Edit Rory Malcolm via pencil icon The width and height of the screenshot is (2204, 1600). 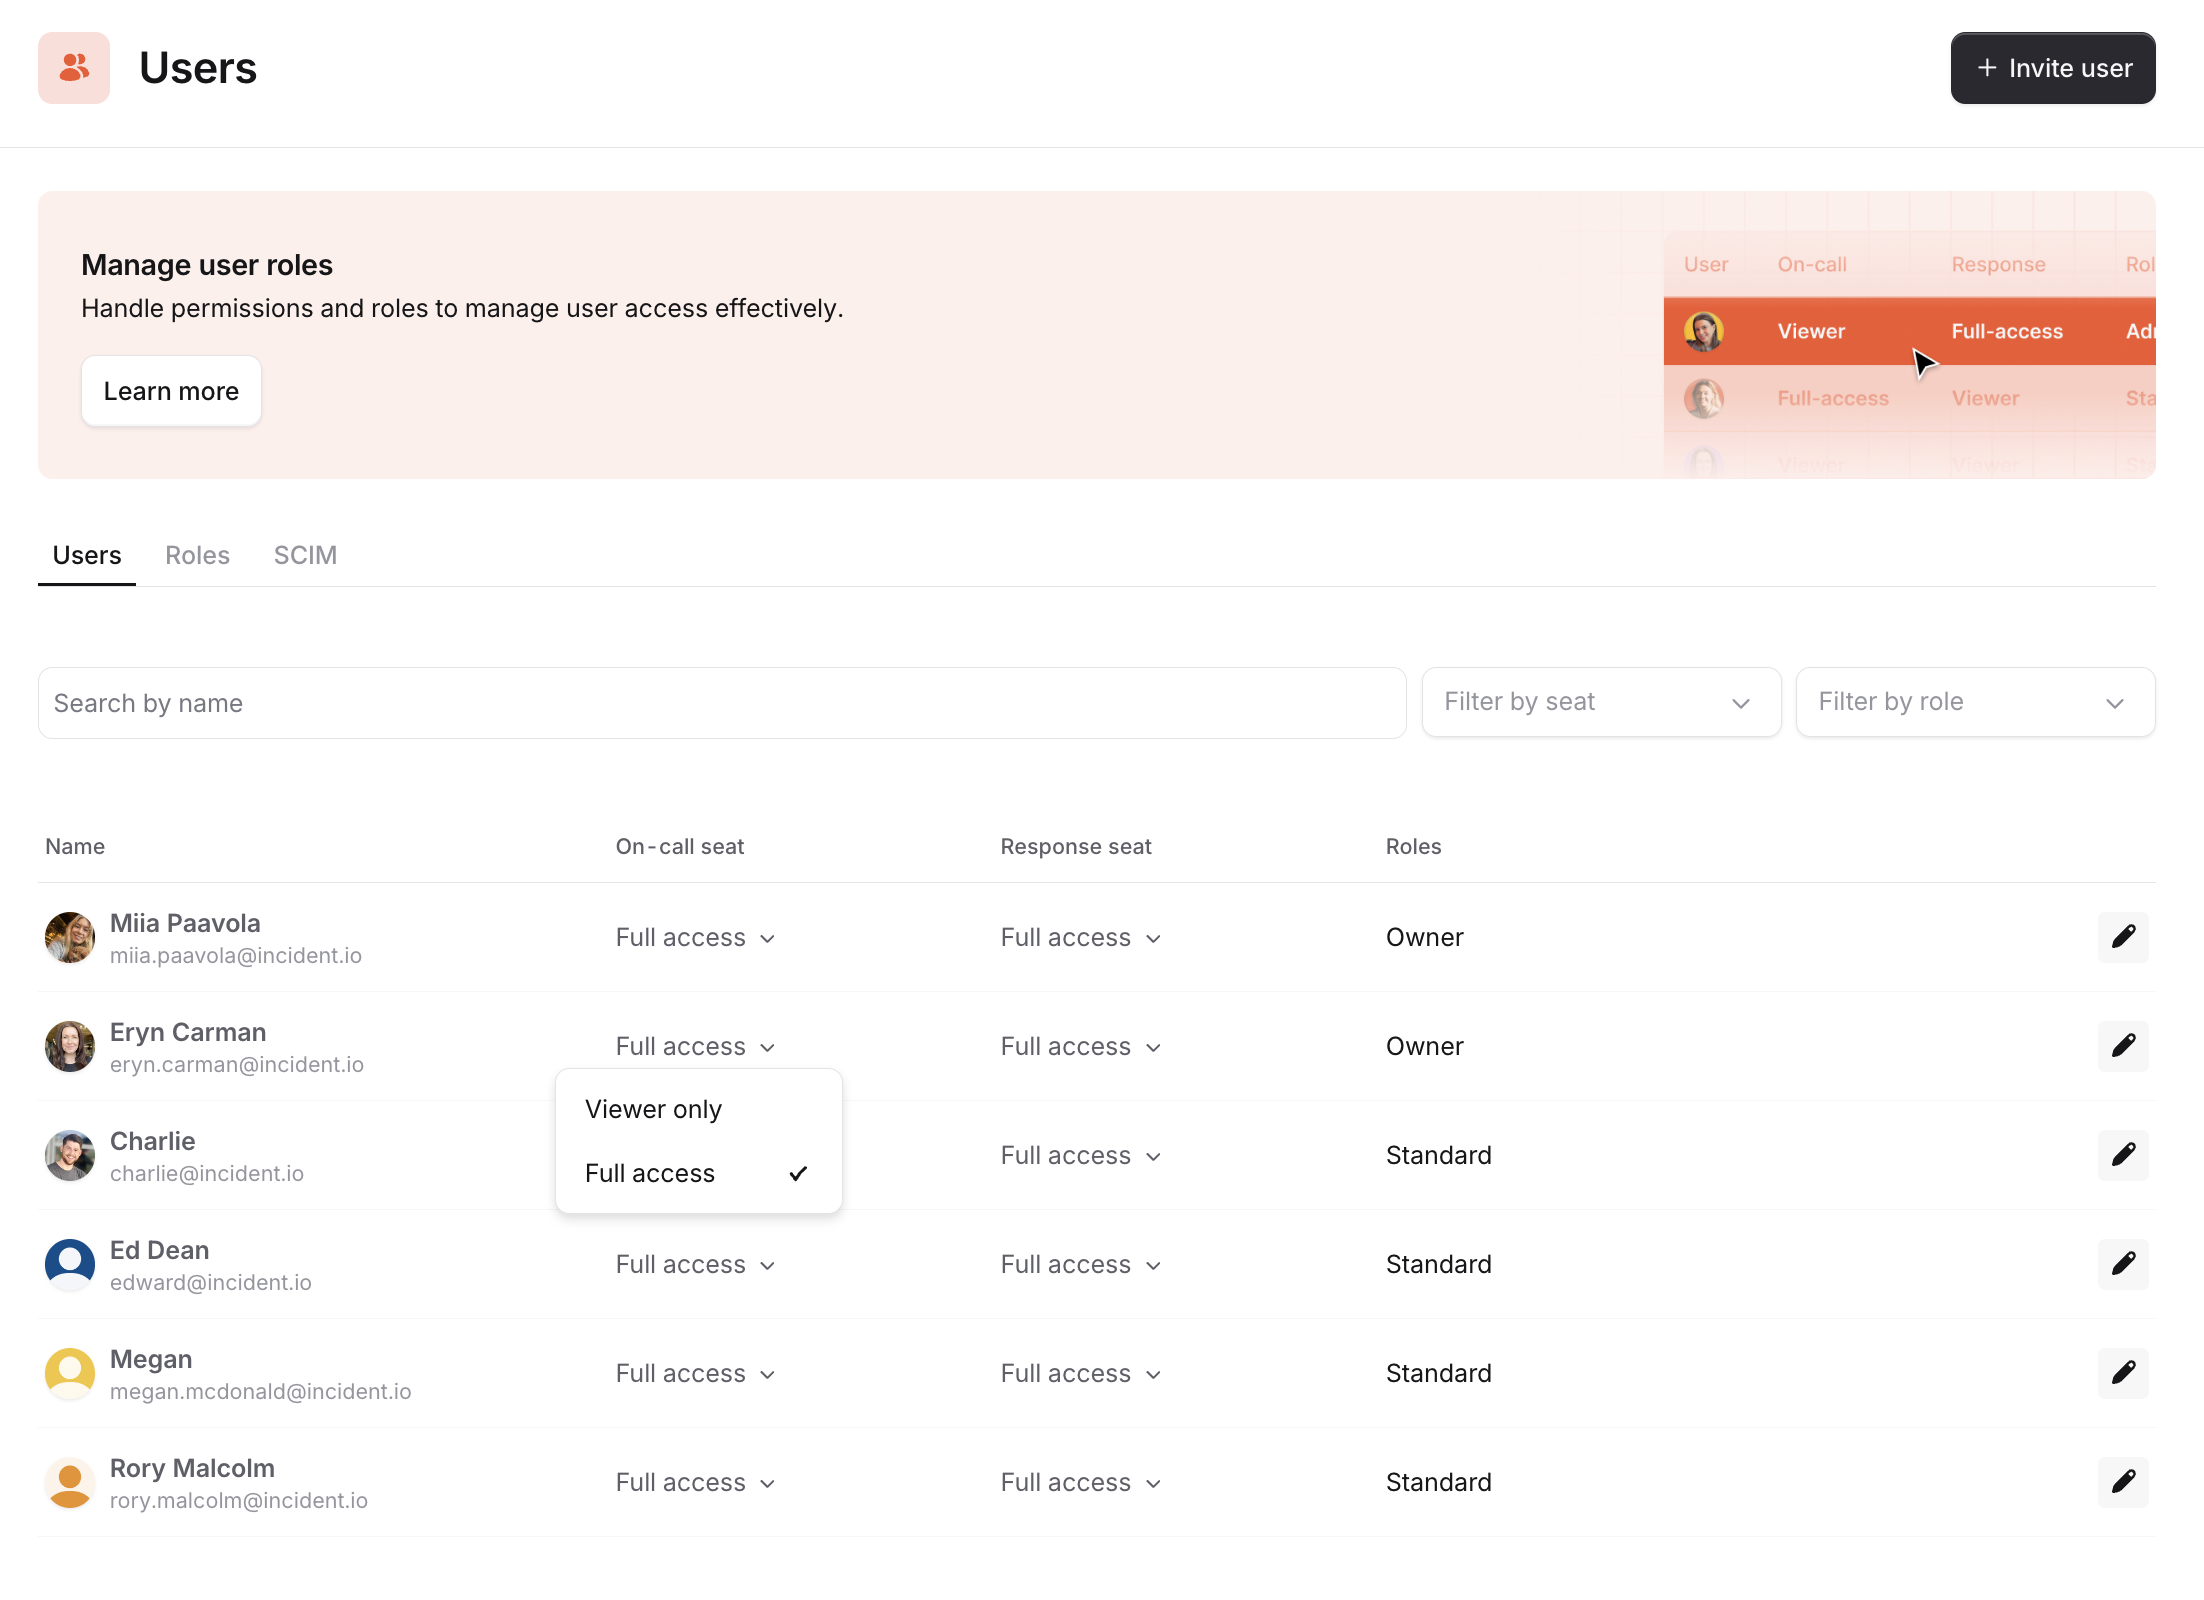[x=2122, y=1482]
